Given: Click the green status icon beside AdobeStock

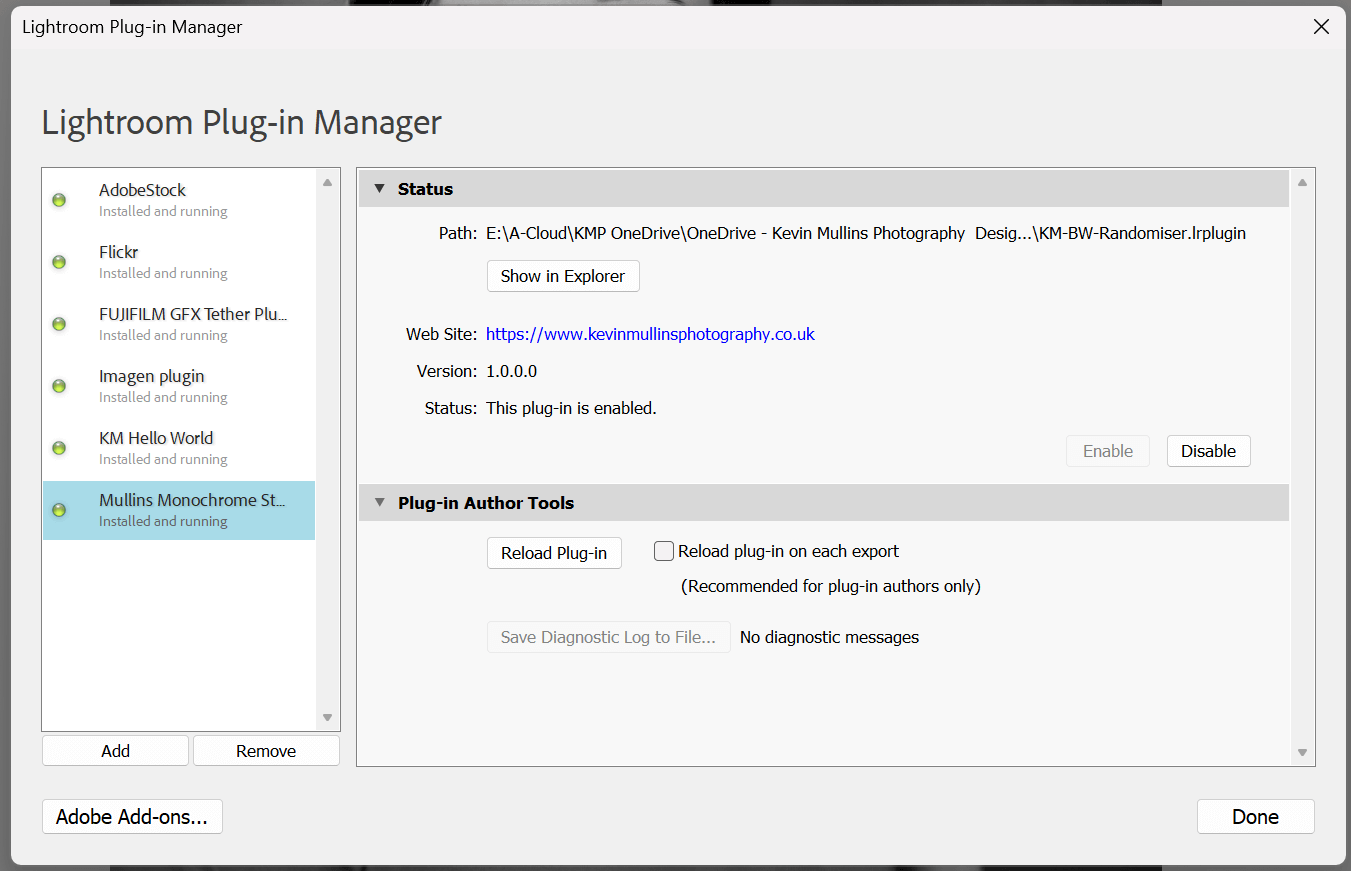Looking at the screenshot, I should click(59, 199).
